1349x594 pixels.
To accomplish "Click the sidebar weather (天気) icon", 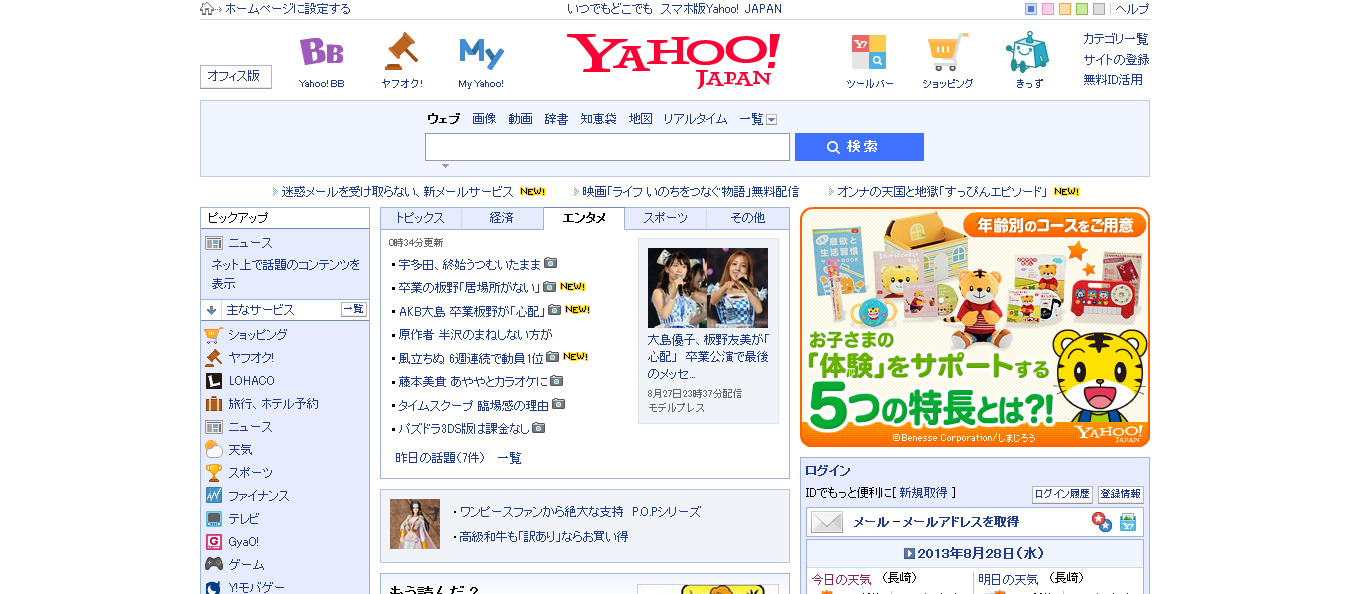I will (213, 450).
